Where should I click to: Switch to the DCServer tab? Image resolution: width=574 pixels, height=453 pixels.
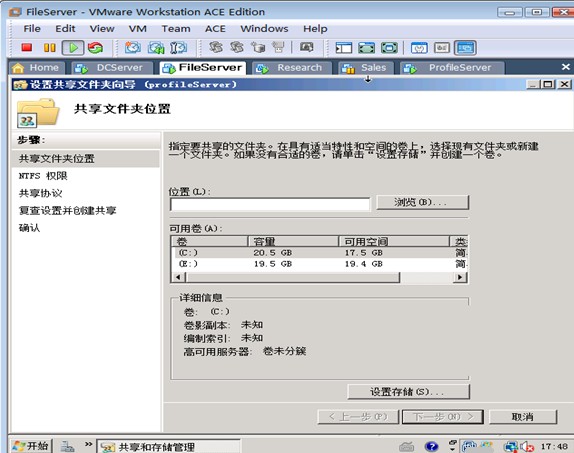point(112,68)
